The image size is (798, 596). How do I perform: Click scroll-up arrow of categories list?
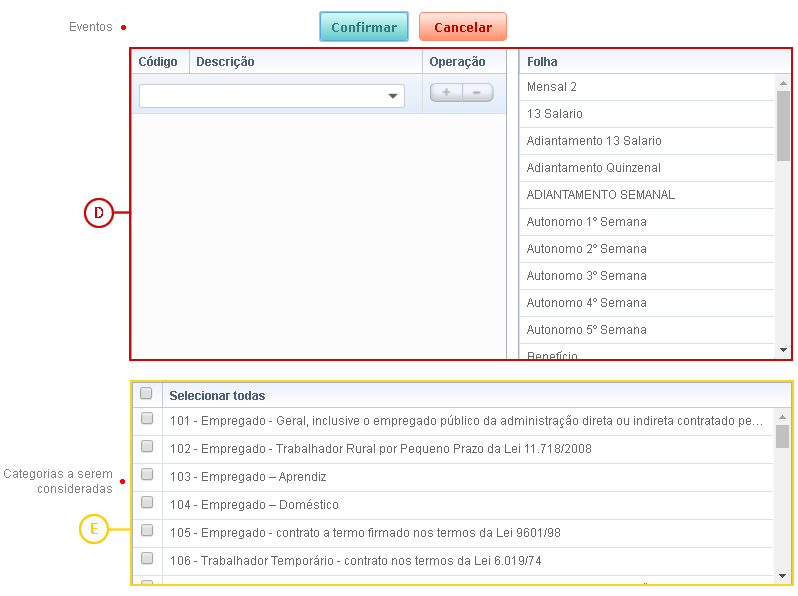click(x=783, y=415)
